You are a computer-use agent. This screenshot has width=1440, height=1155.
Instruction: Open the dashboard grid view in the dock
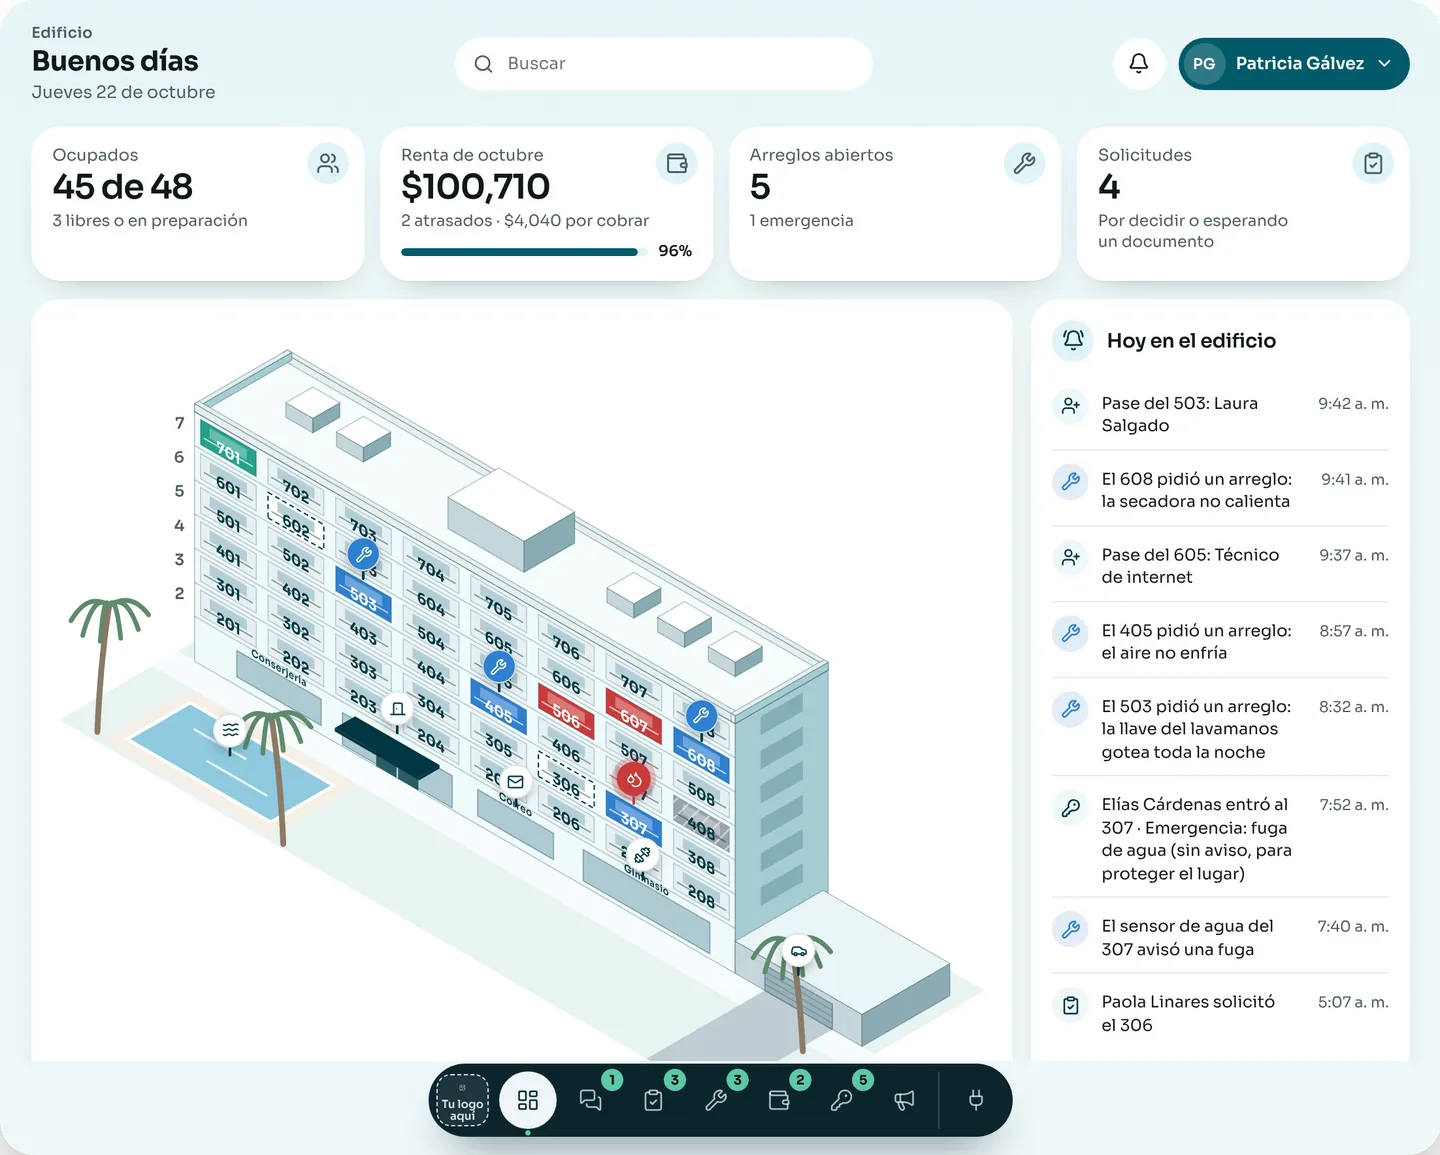click(x=528, y=1100)
